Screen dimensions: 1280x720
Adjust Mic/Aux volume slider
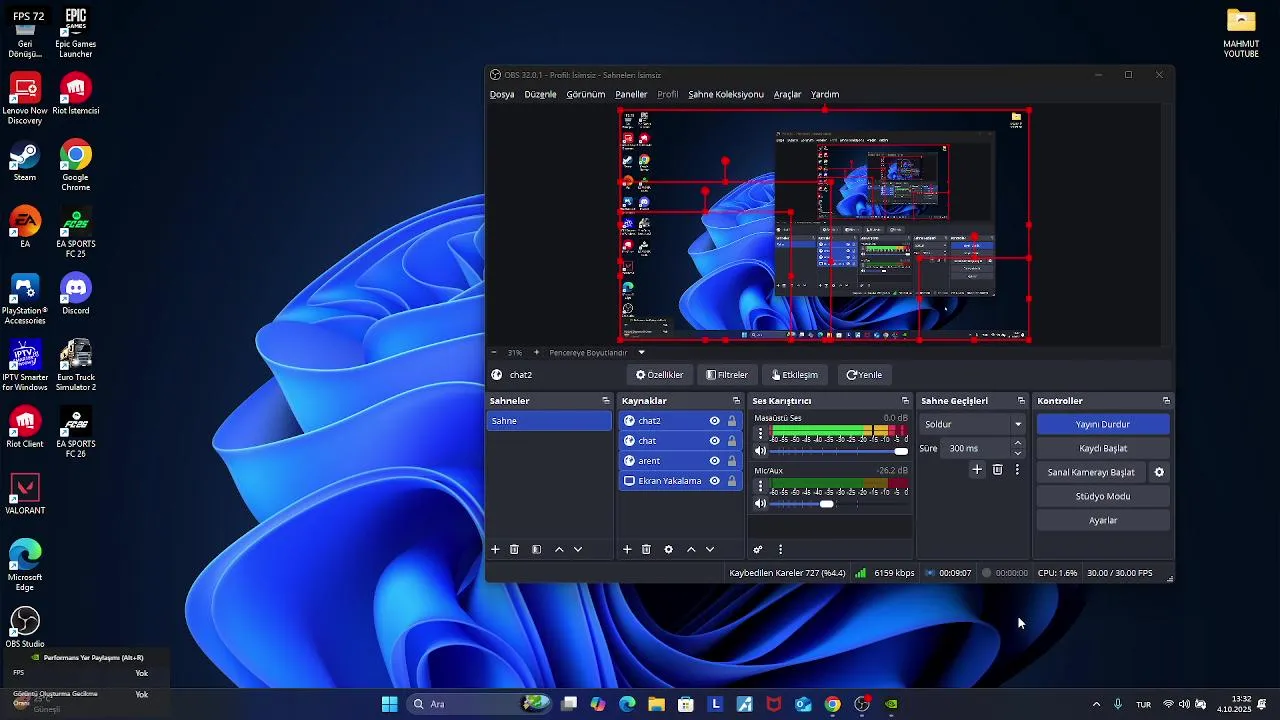coord(839,504)
